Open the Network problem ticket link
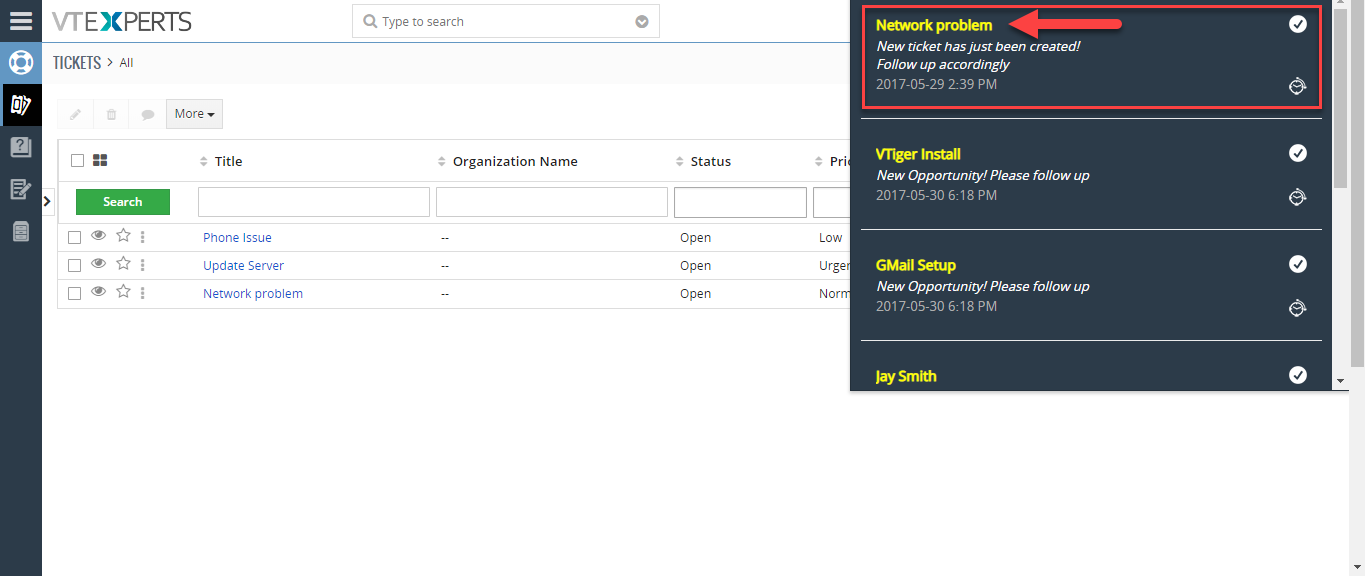Image resolution: width=1365 pixels, height=576 pixels. click(x=253, y=294)
